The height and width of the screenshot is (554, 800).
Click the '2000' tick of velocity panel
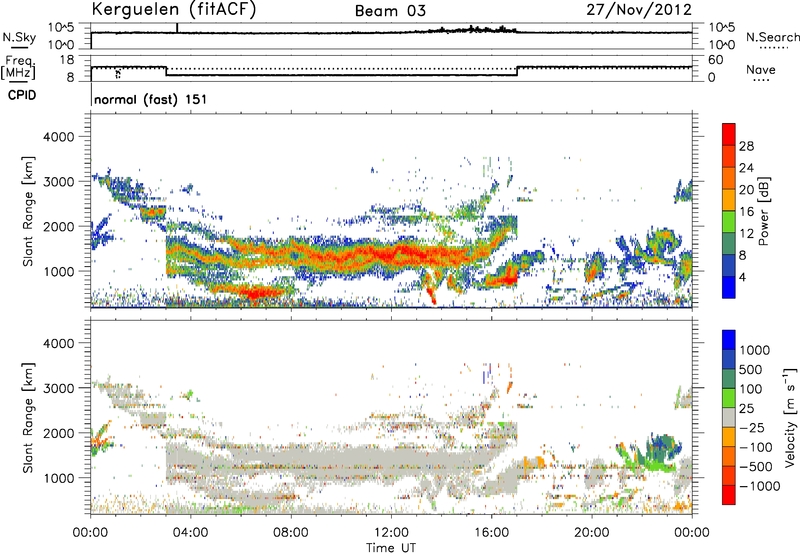coord(59,433)
